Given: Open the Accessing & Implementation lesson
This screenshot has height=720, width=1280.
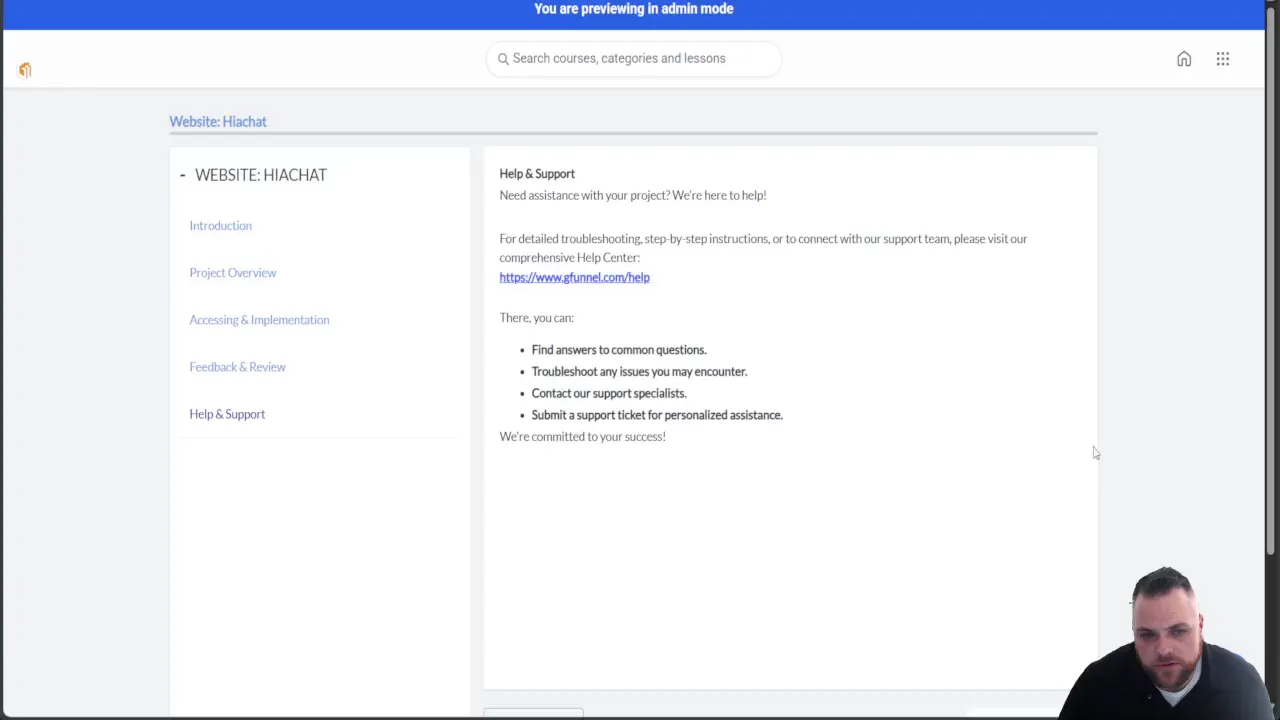Looking at the screenshot, I should (259, 319).
